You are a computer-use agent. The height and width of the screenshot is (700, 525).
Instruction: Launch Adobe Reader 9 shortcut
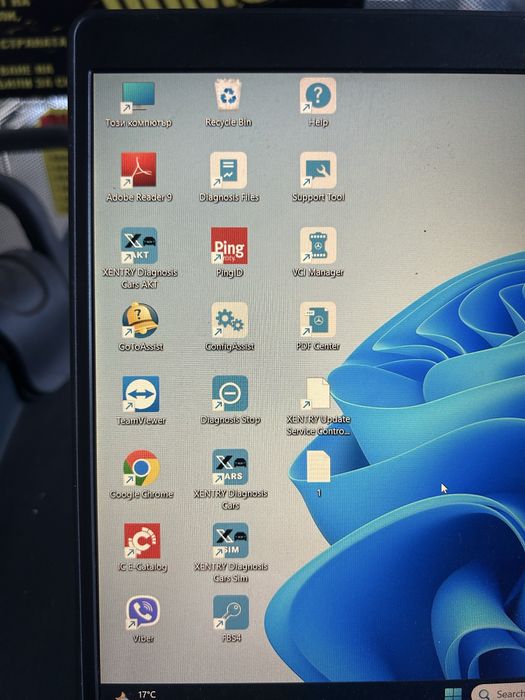[x=138, y=170]
